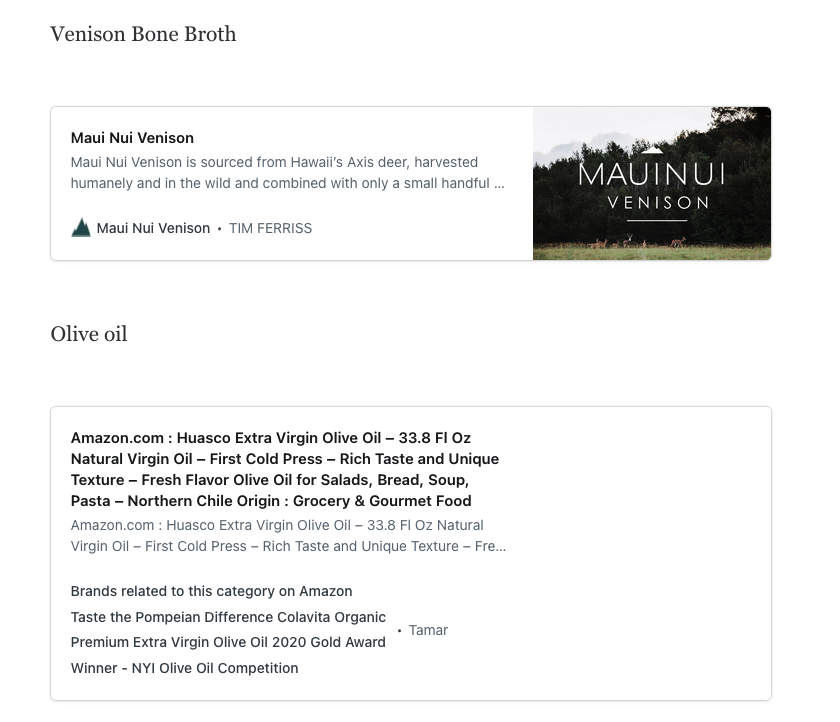Click the Venison Bone Broth heading
The height and width of the screenshot is (722, 840).
click(143, 34)
